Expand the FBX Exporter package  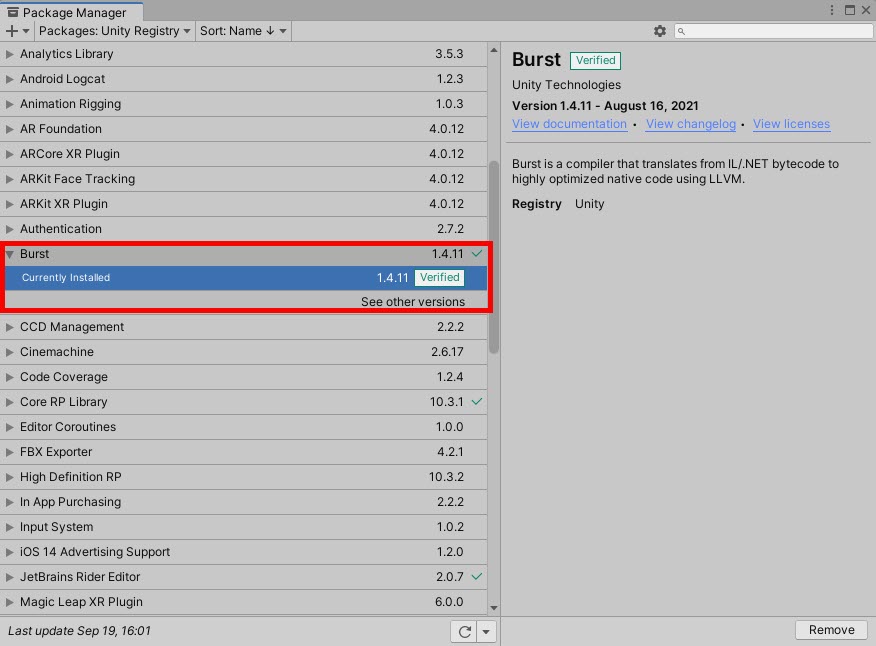click(x=9, y=452)
